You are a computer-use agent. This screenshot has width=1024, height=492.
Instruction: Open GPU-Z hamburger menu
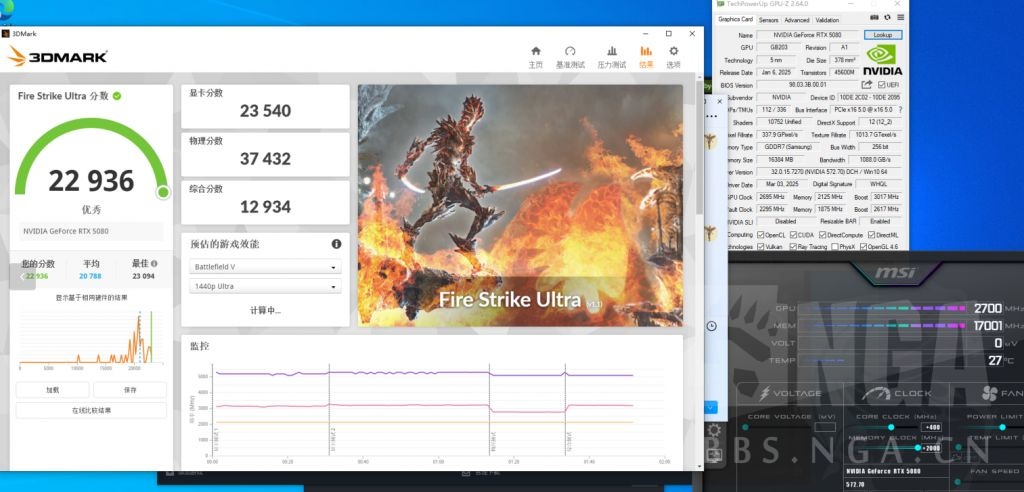(899, 19)
